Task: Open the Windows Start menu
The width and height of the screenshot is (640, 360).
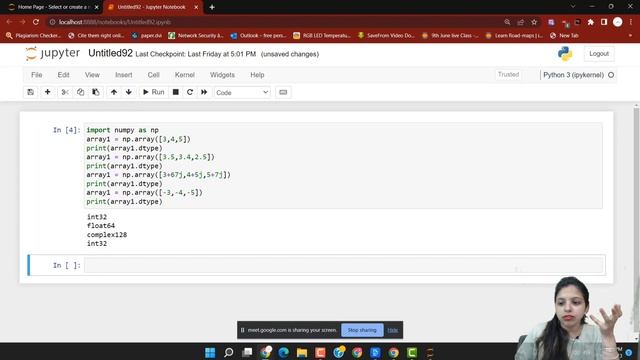Action: pos(210,352)
